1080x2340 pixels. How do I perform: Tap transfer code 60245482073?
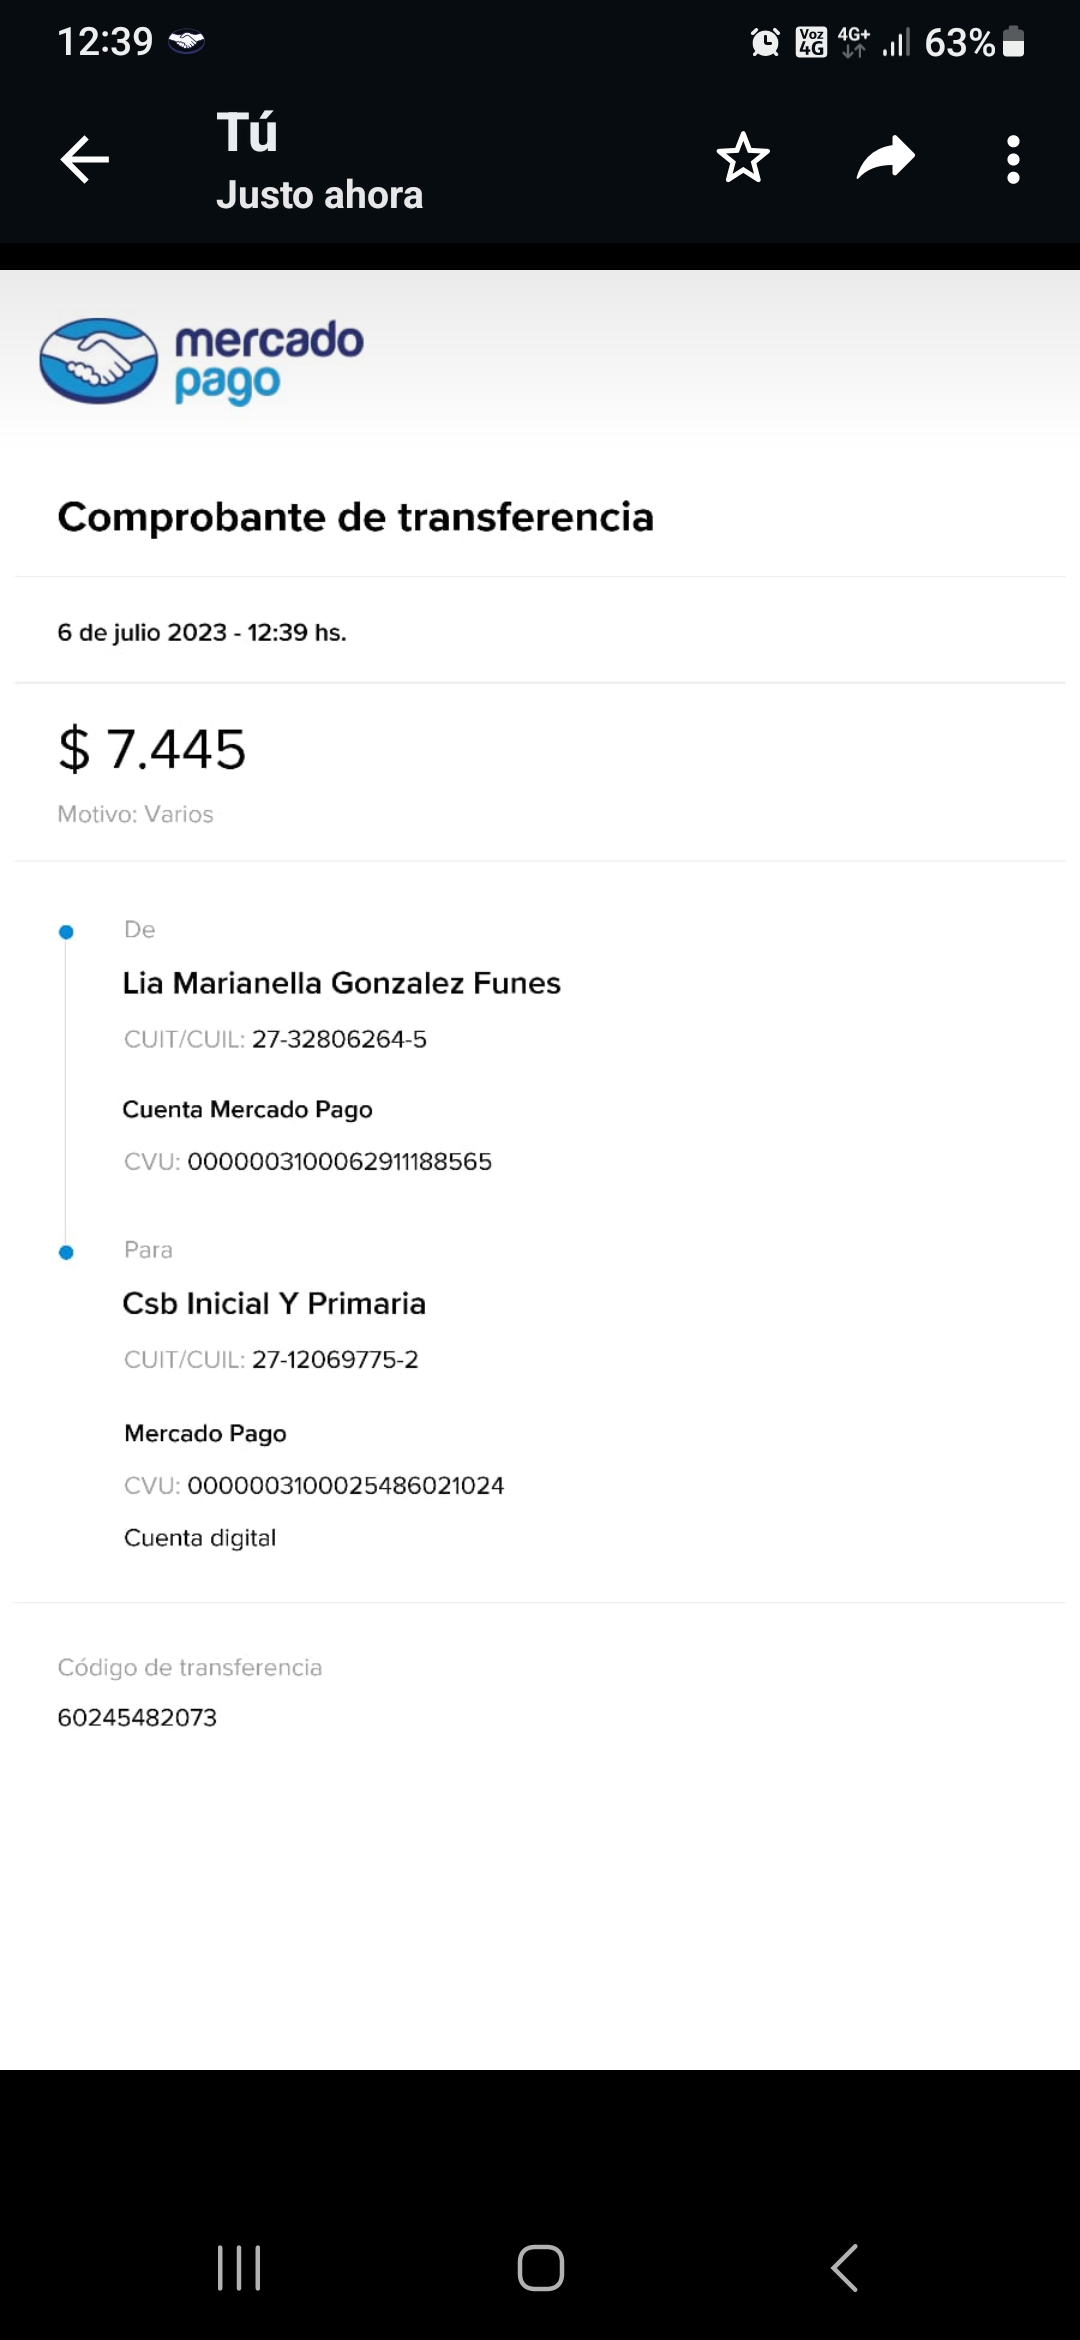[137, 1717]
